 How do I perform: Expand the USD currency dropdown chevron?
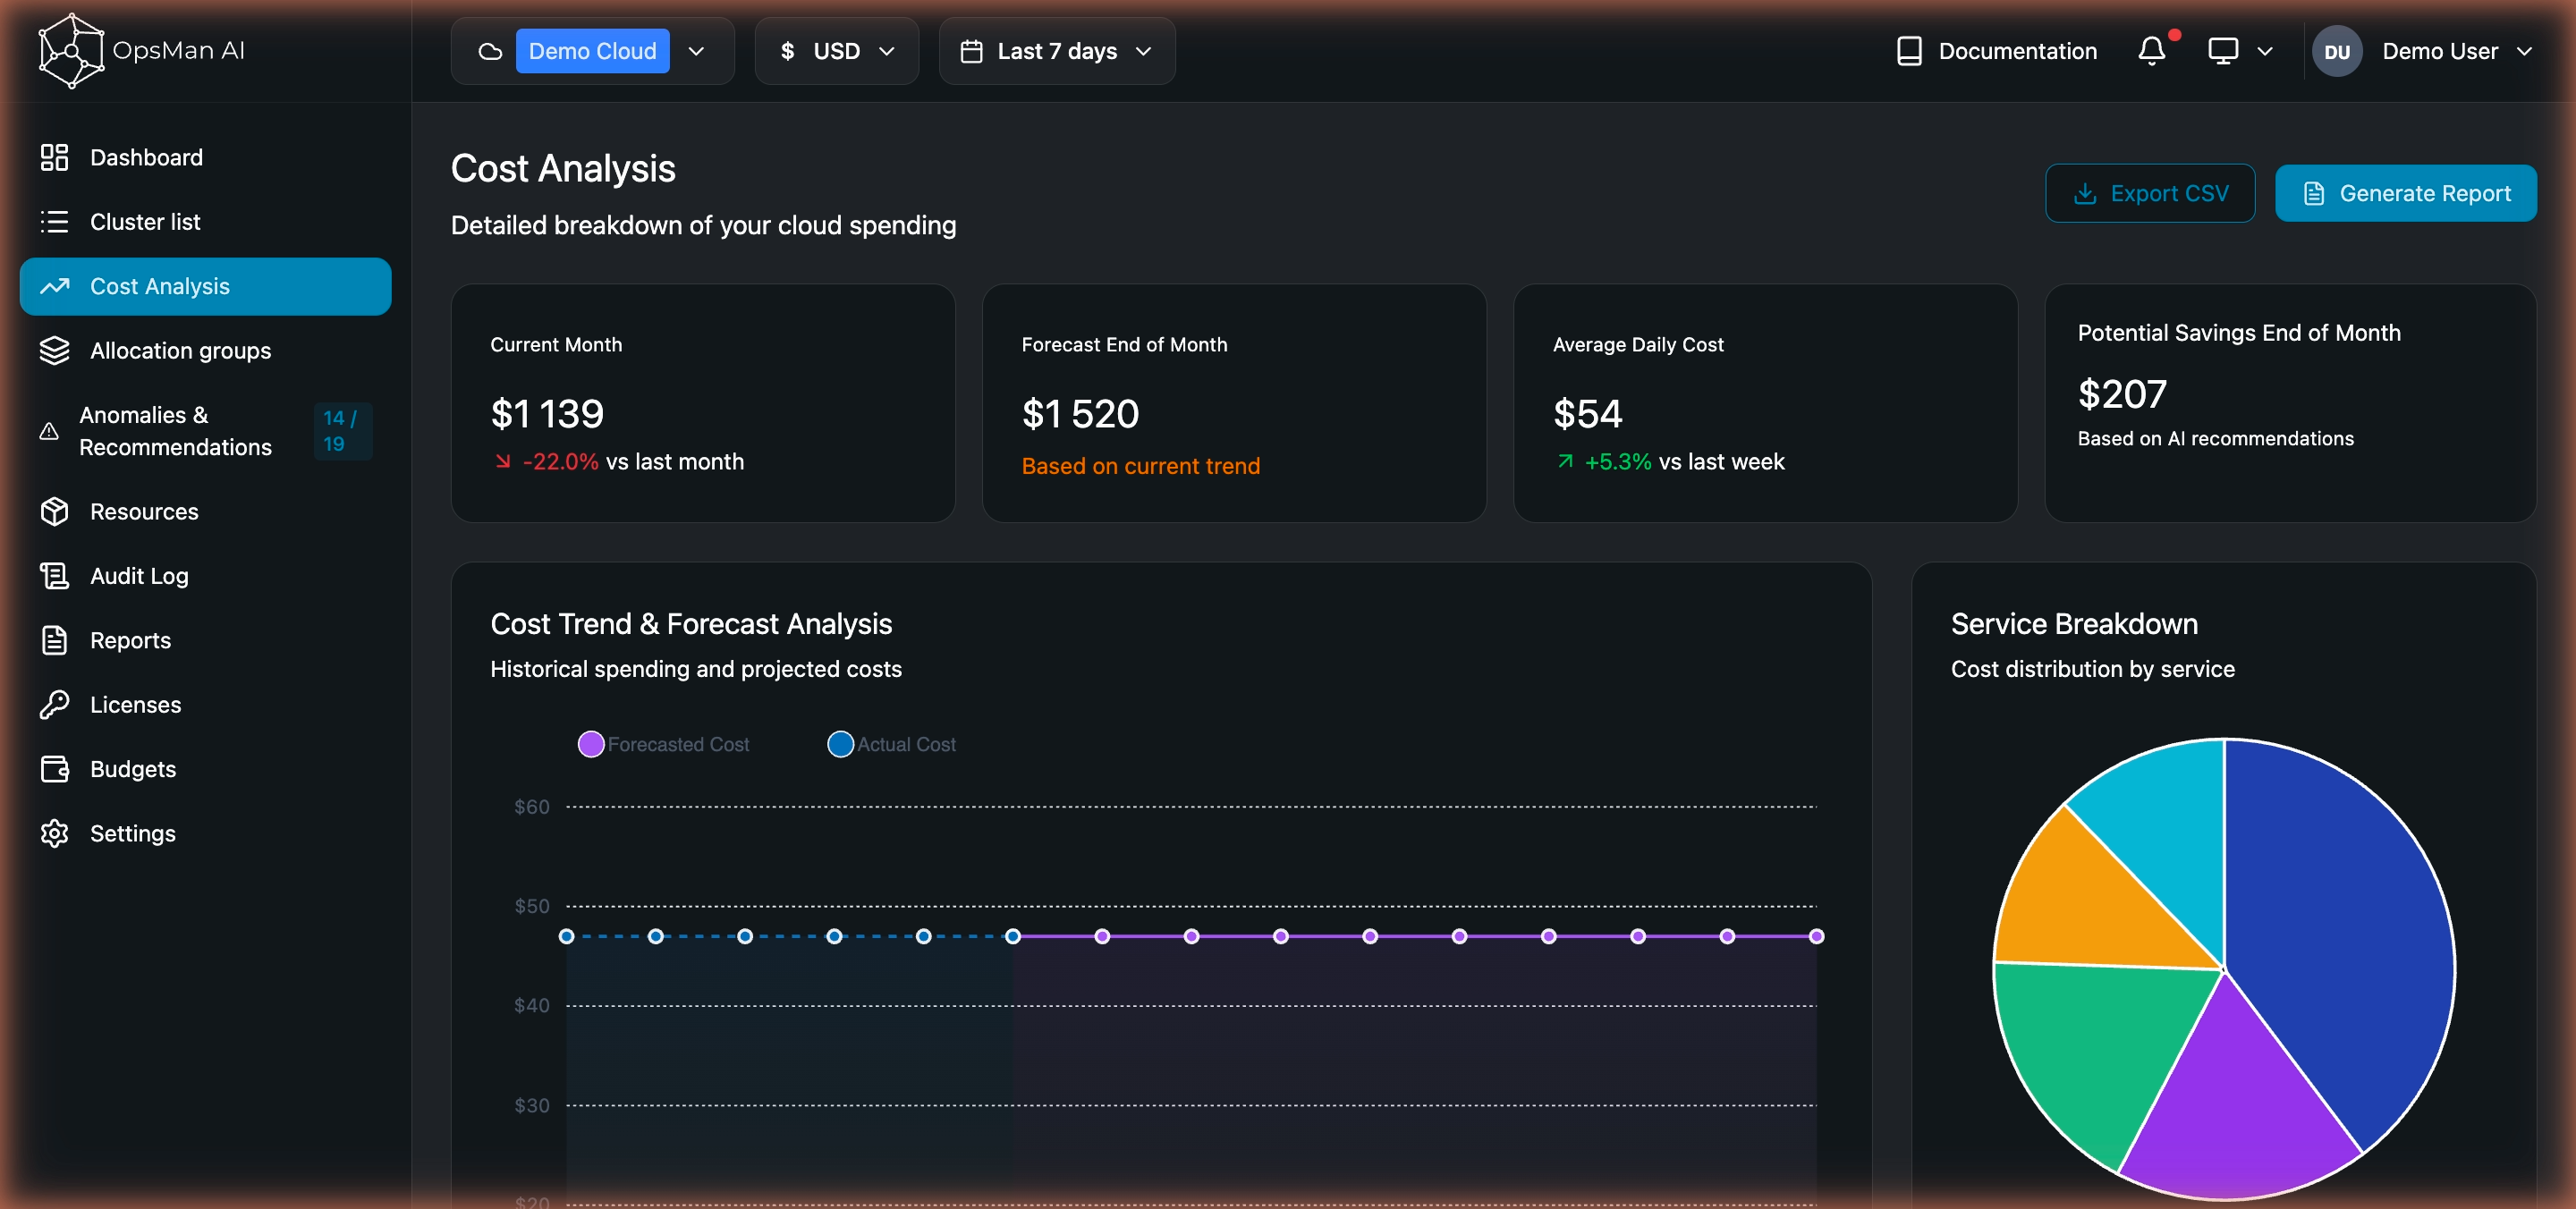[886, 51]
